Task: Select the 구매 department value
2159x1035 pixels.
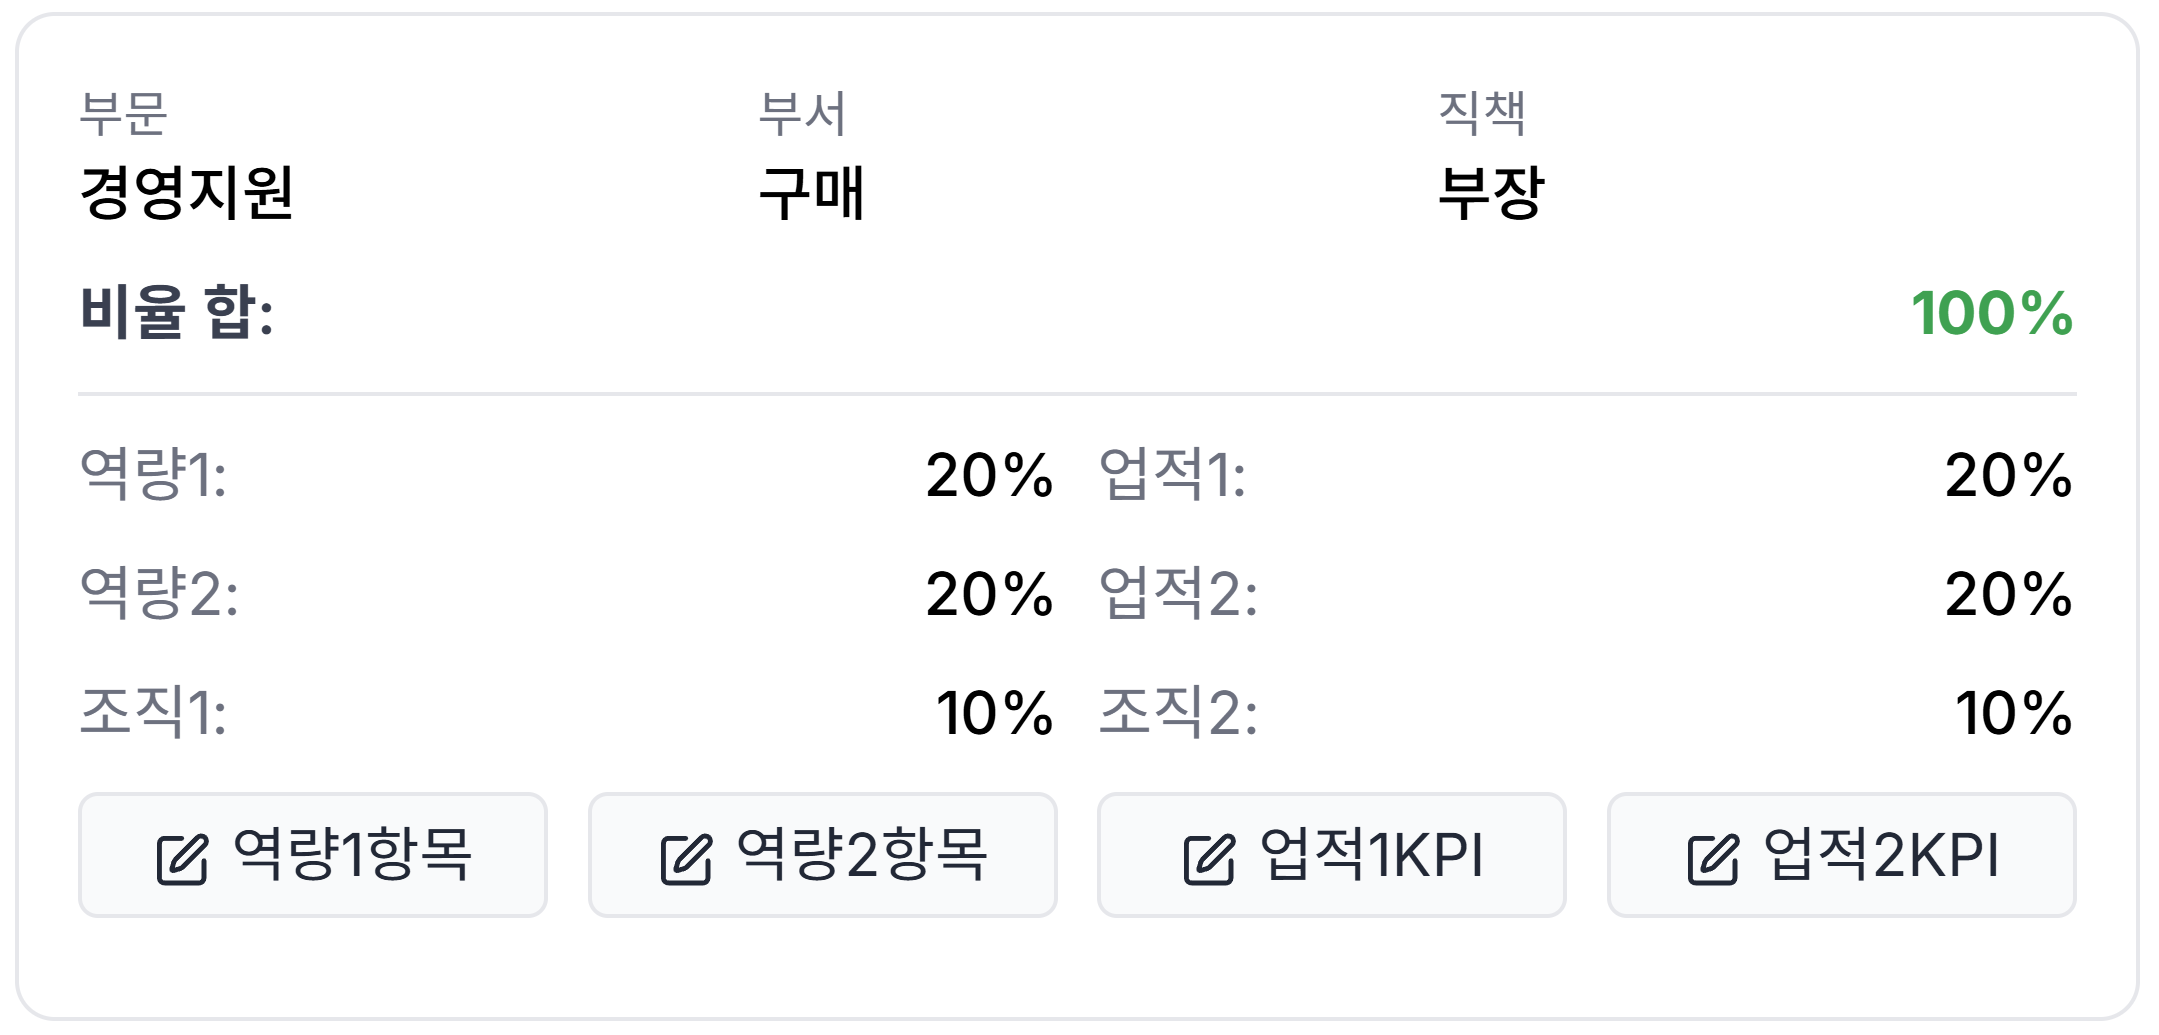Action: 811,192
